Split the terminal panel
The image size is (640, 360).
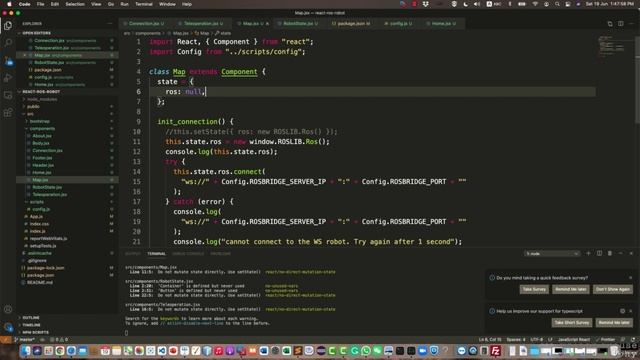599,253
